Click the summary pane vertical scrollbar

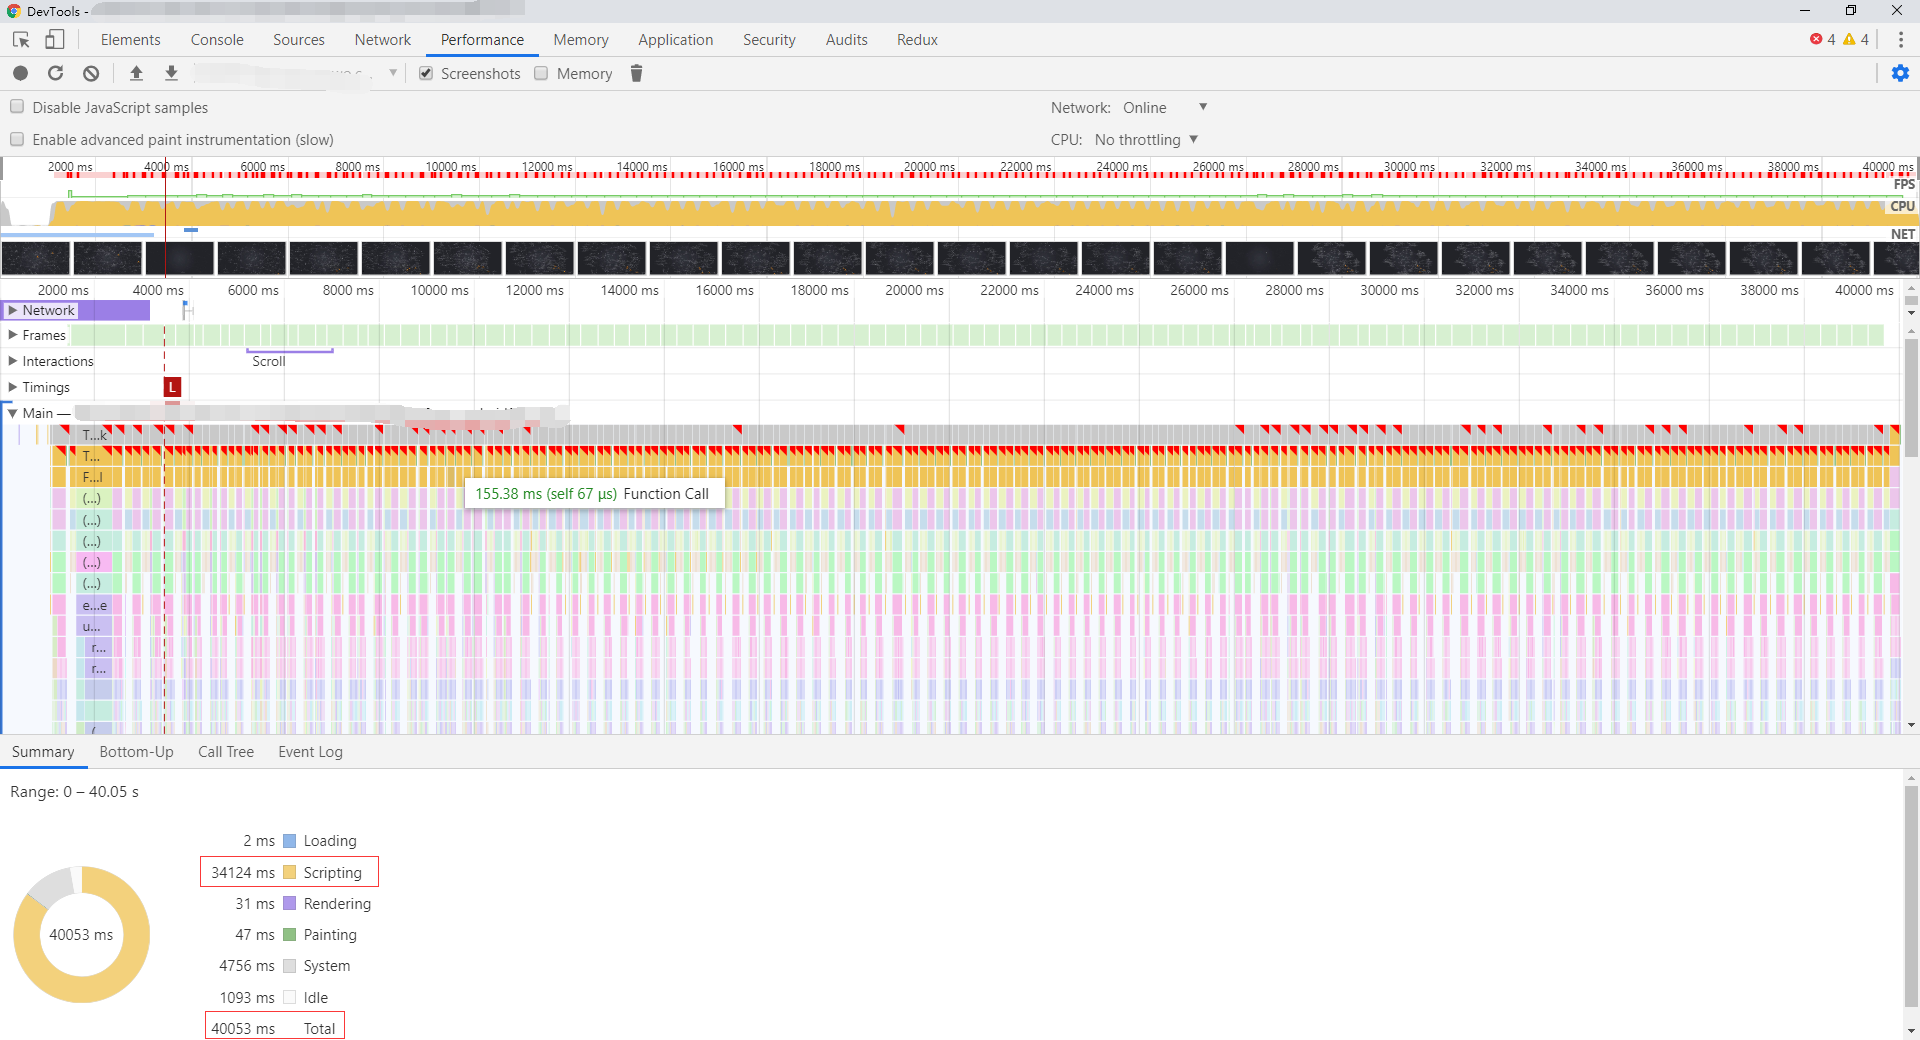1911,898
